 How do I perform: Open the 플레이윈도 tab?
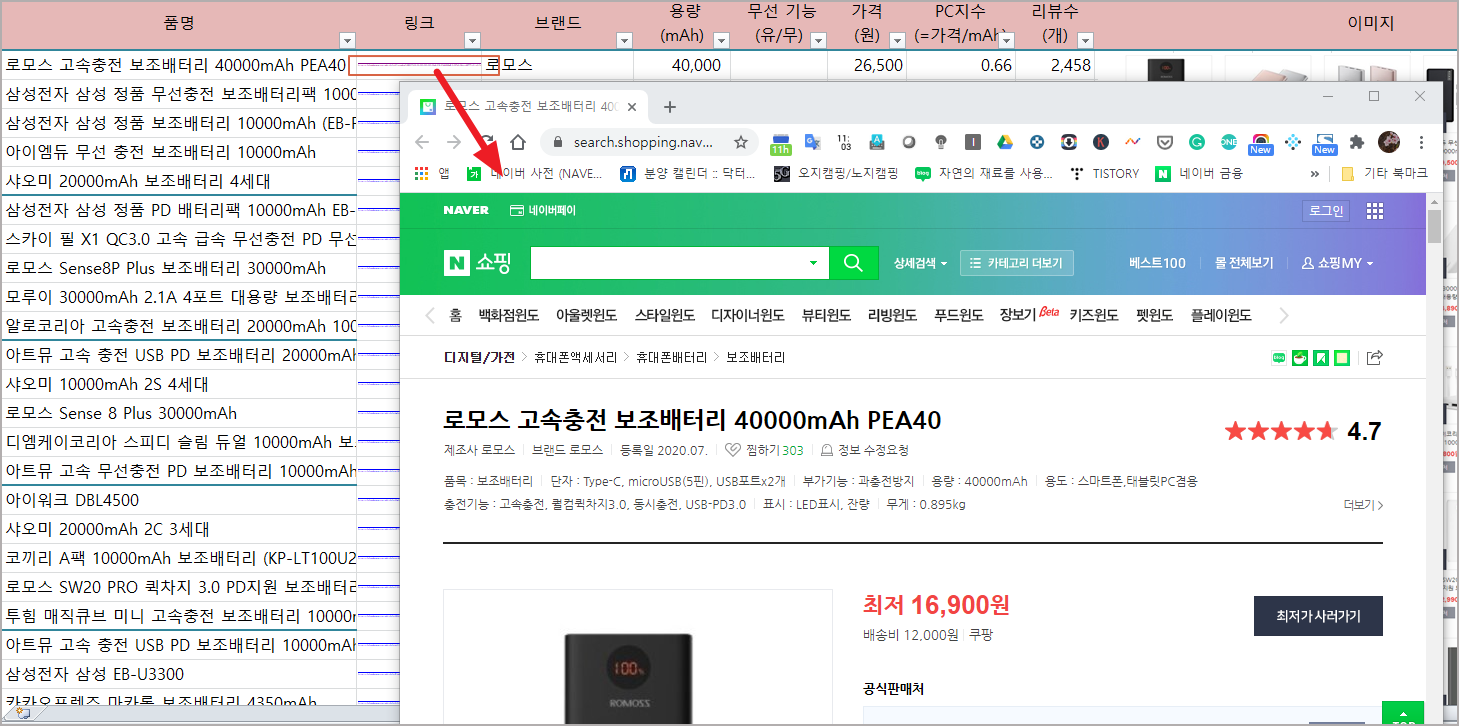(x=1221, y=315)
